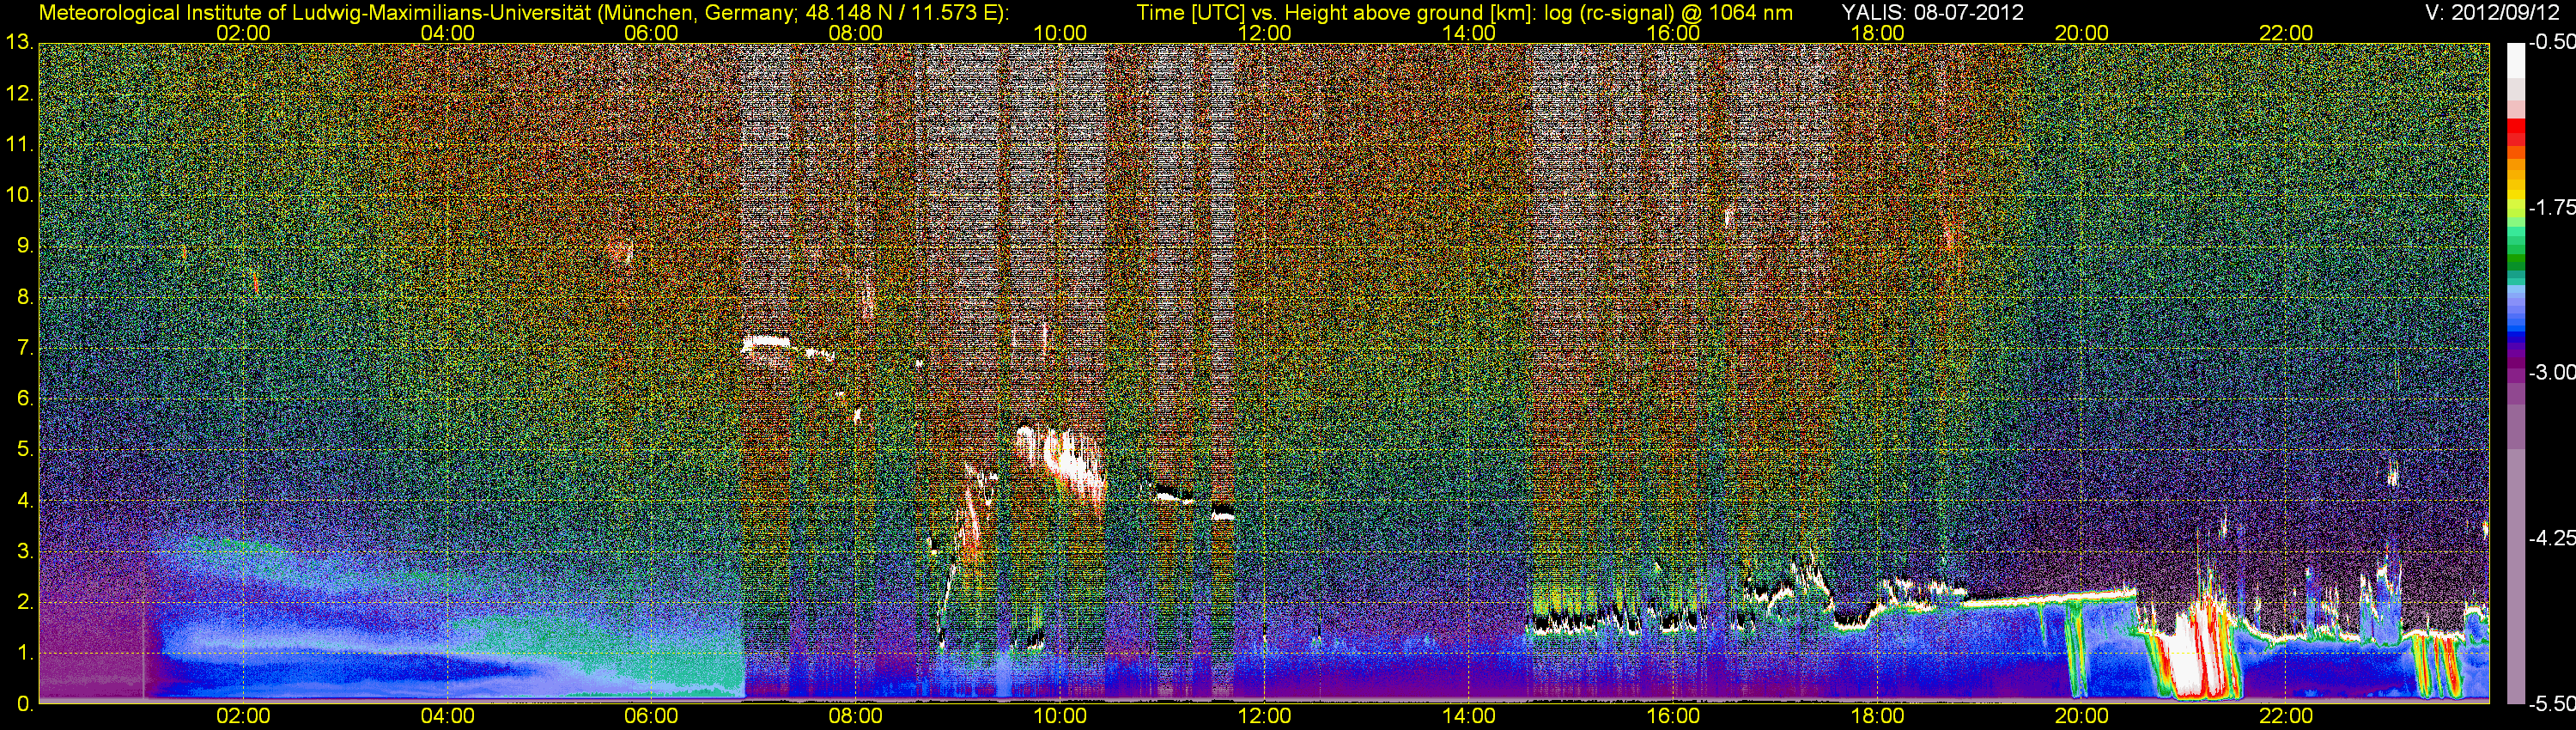Click 04:00 on the top time axis

447,33
